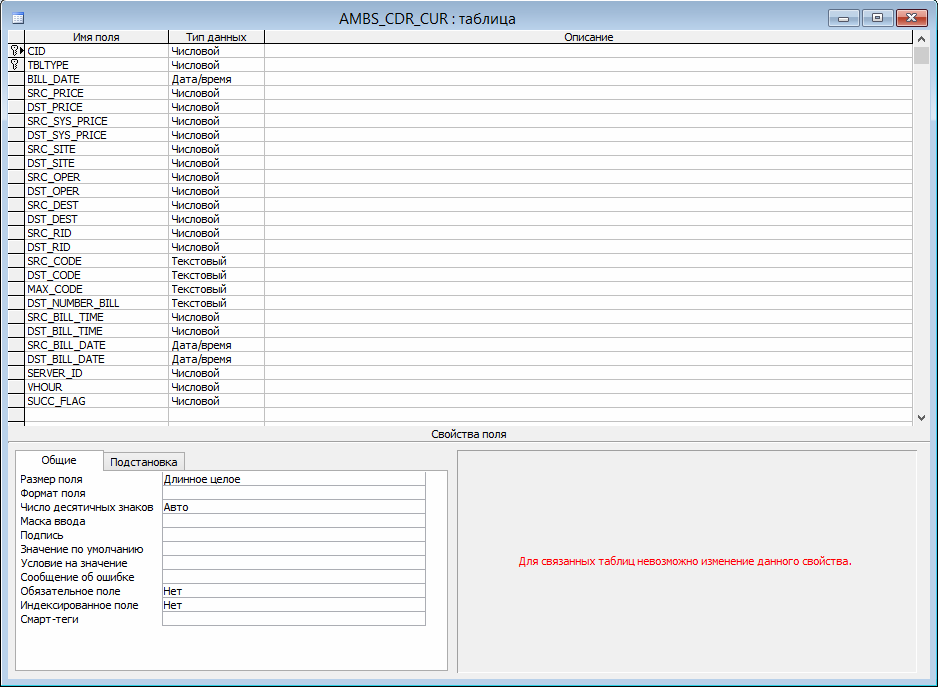Click the Значение по умолчанию field
Screen dimensions: 938x687
coord(294,549)
